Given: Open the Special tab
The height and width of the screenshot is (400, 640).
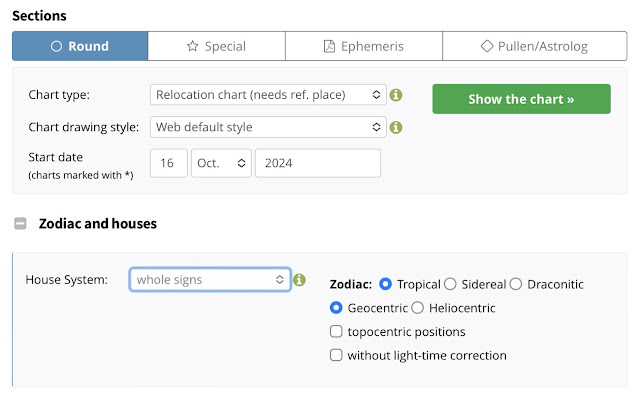Looking at the screenshot, I should (x=216, y=46).
